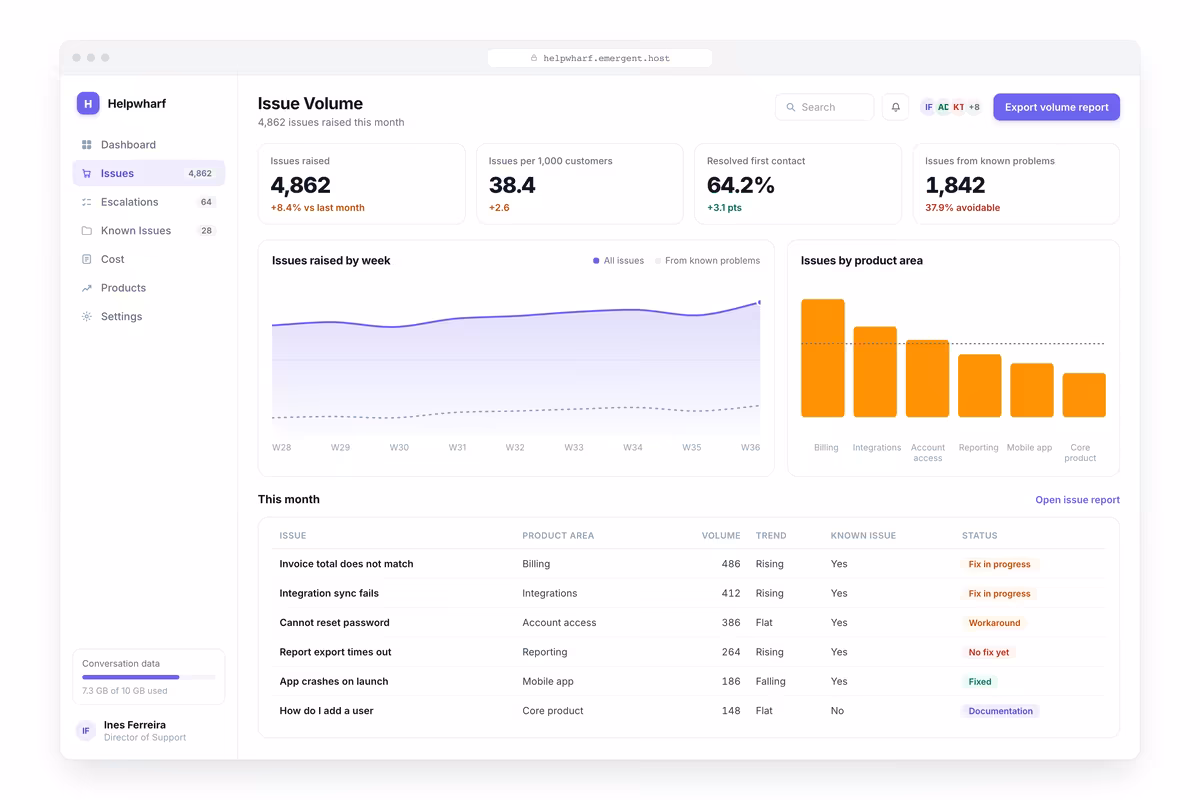Click the Account access chart bar
This screenshot has height=800, width=1200.
[x=927, y=378]
